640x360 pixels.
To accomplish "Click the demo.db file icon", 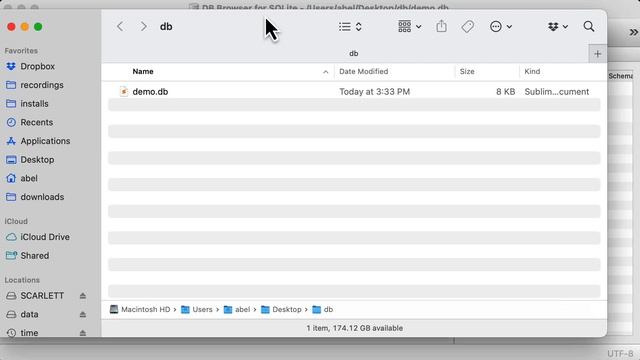I will coord(124,91).
